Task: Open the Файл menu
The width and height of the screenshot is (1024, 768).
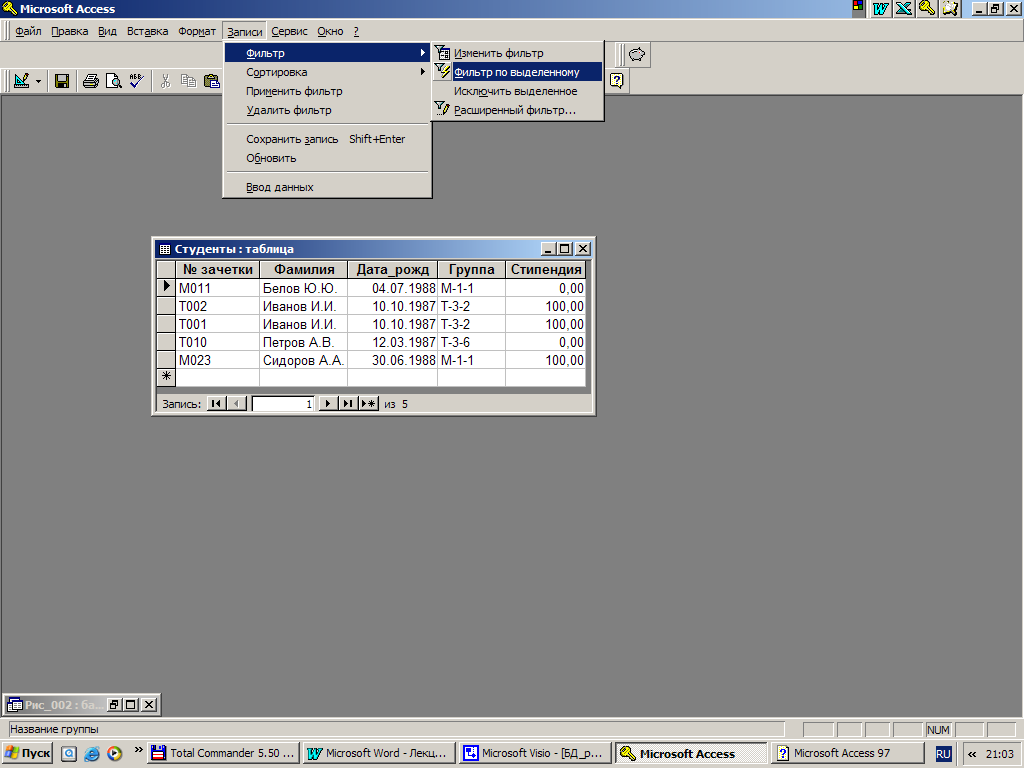Action: 28,31
